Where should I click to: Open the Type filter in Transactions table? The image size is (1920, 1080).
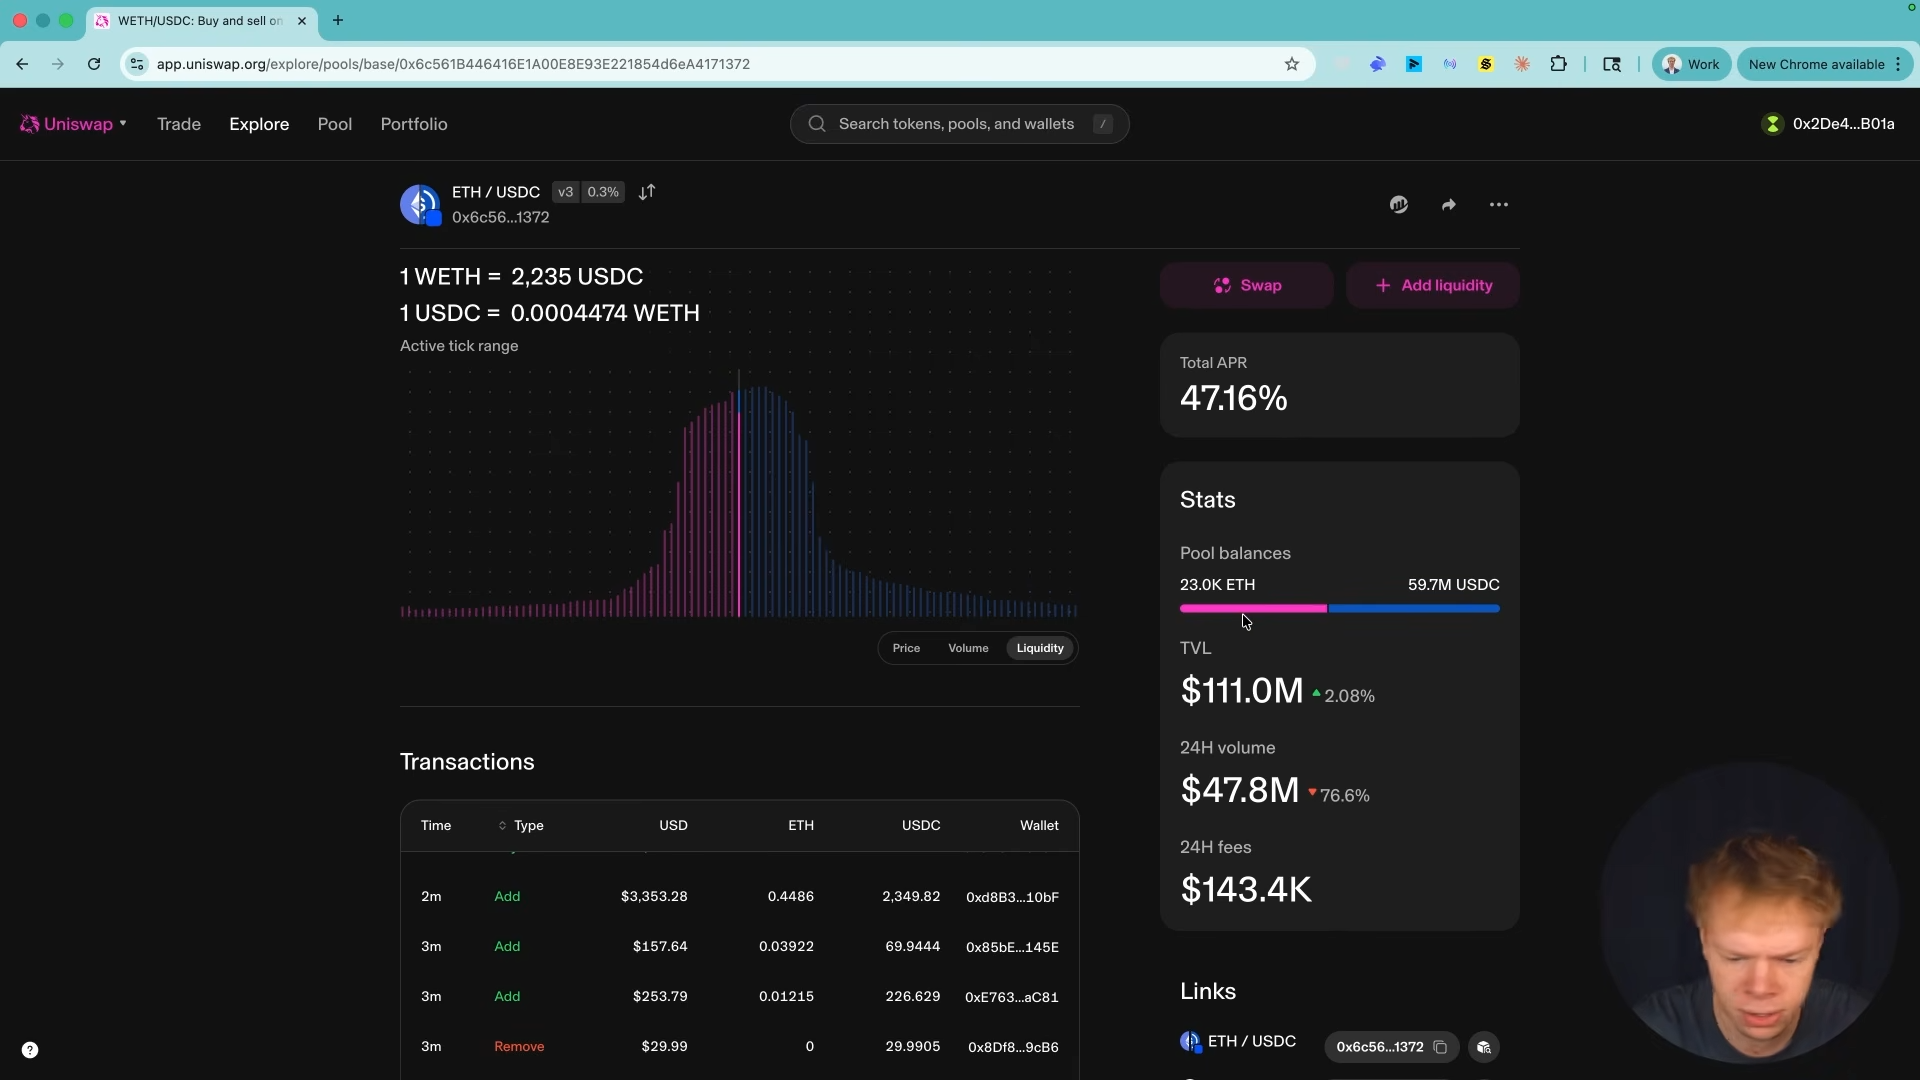pos(520,826)
